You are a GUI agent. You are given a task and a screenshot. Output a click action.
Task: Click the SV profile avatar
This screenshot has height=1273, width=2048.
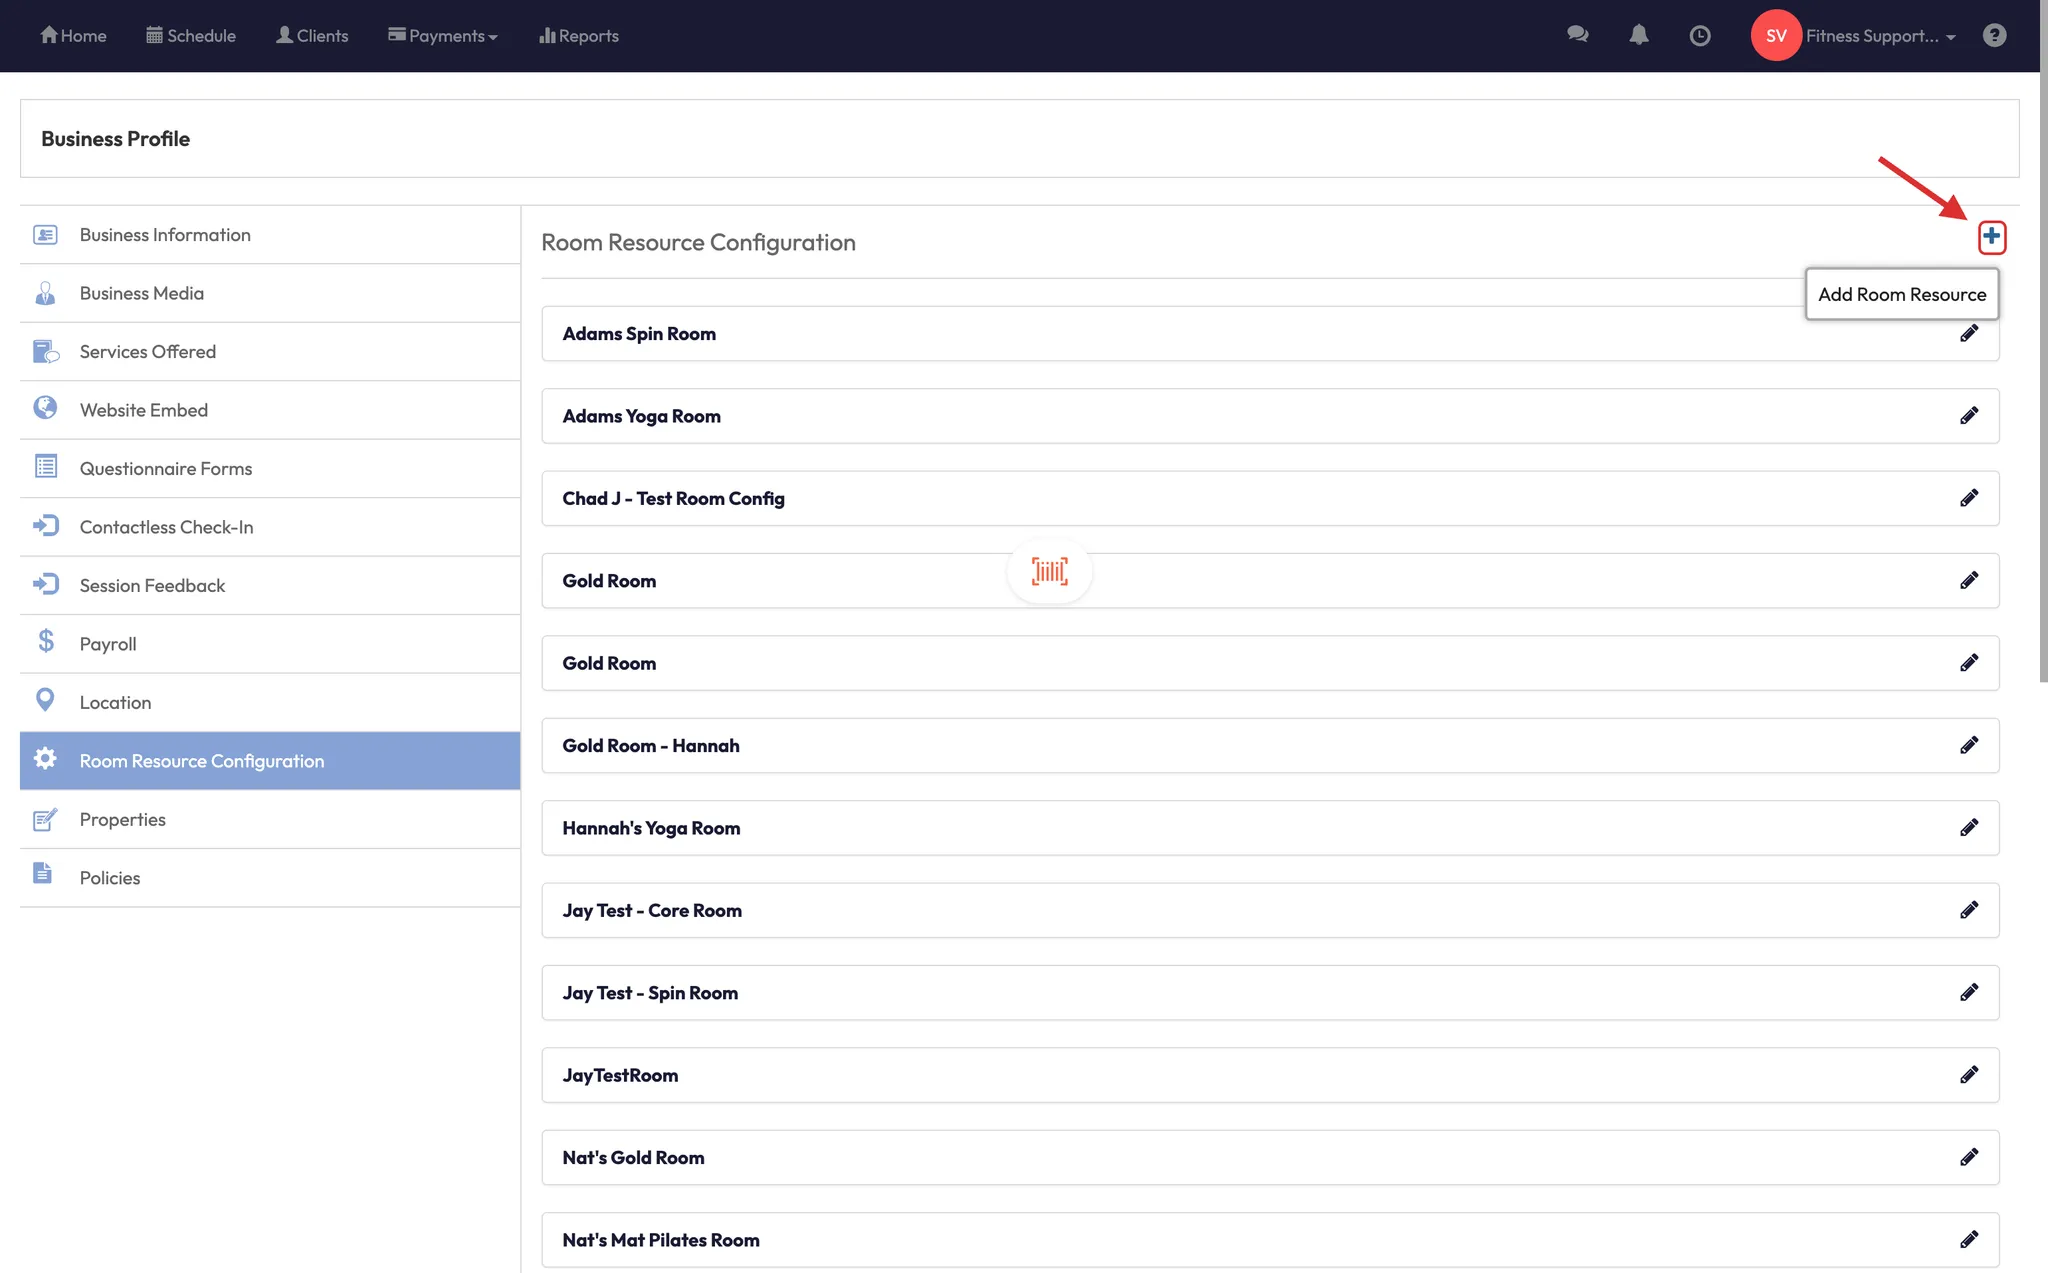tap(1775, 36)
